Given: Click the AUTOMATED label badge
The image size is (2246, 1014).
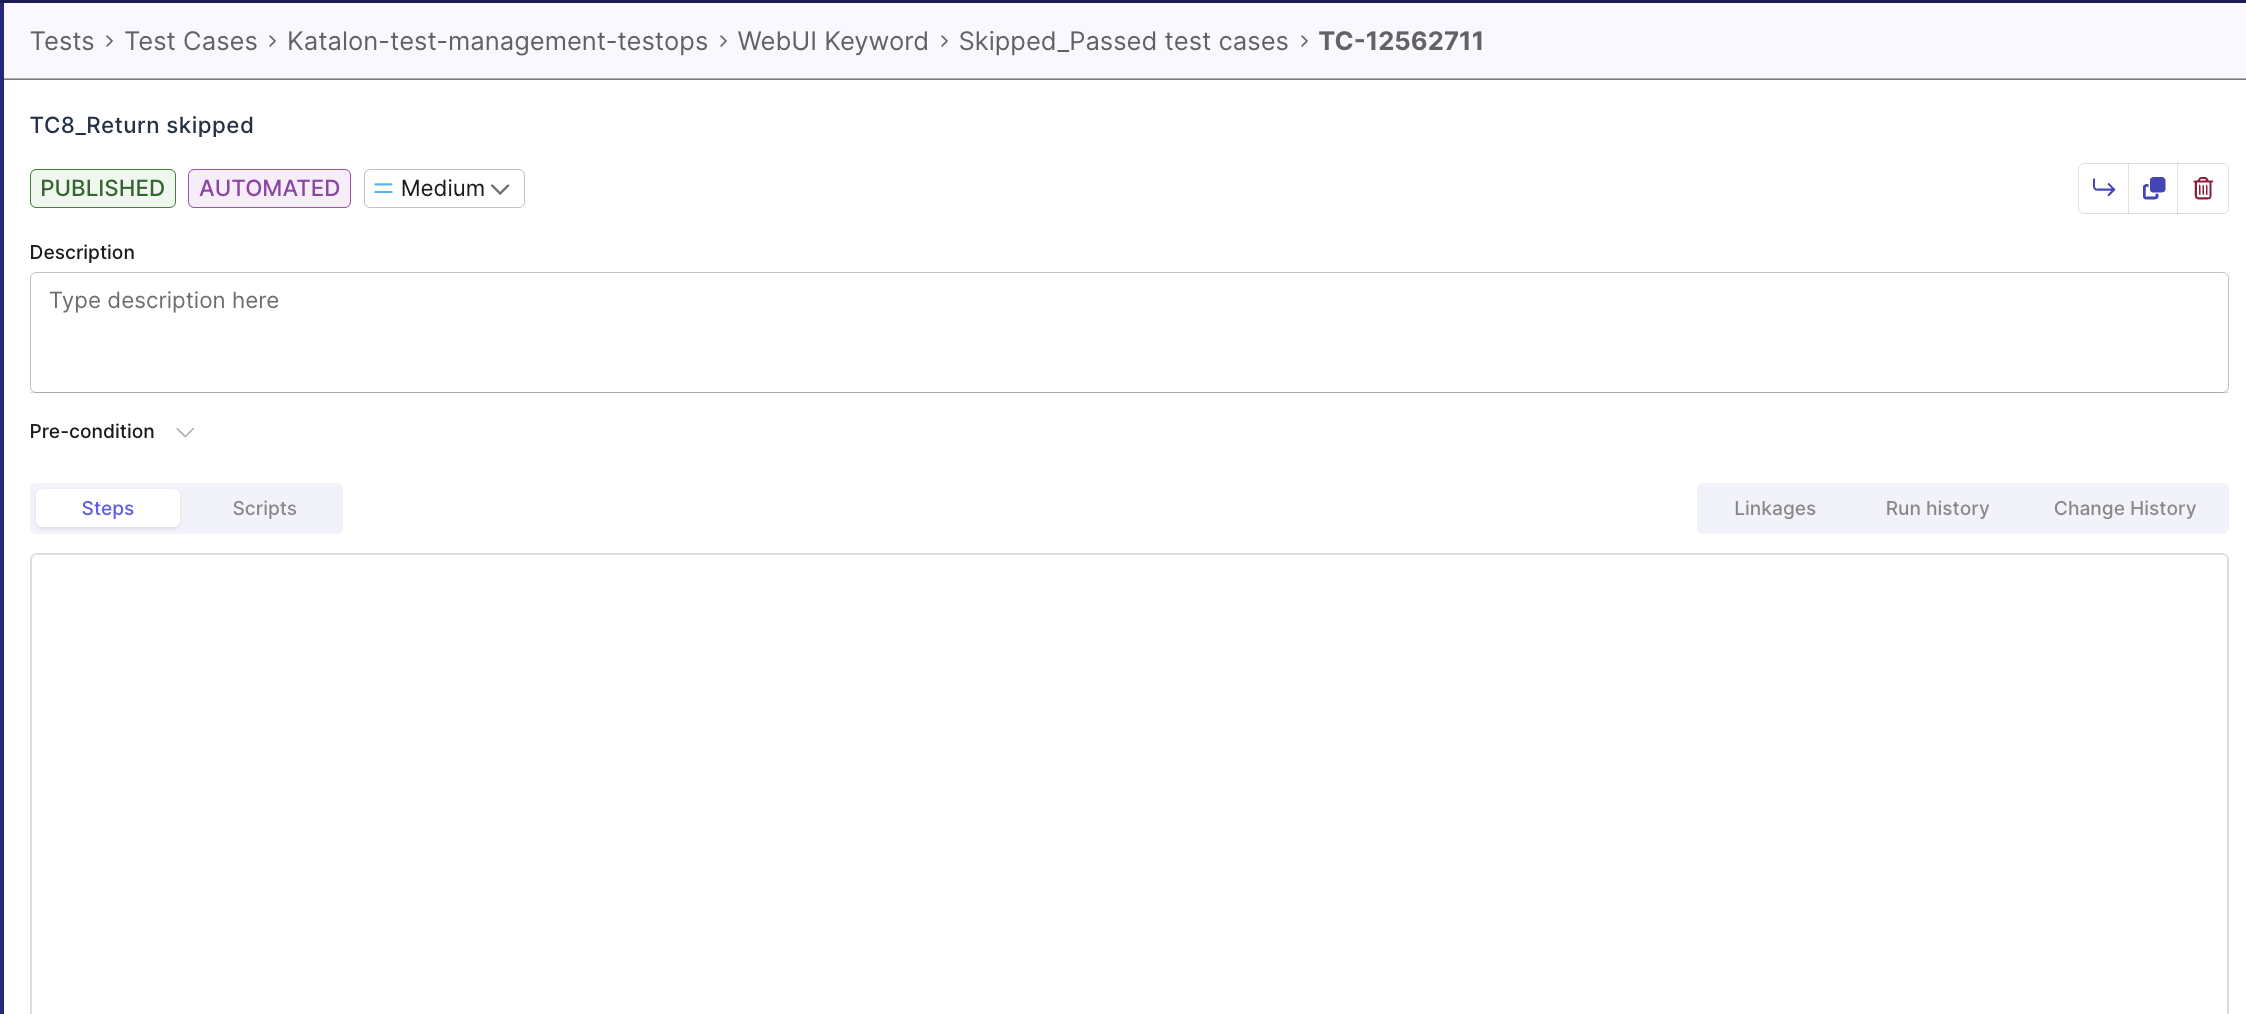Looking at the screenshot, I should pos(268,188).
